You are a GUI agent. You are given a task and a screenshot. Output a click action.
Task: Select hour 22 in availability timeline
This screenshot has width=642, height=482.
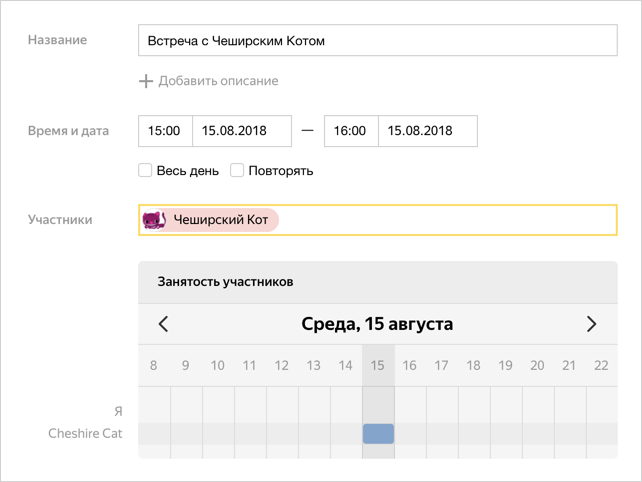coord(601,365)
